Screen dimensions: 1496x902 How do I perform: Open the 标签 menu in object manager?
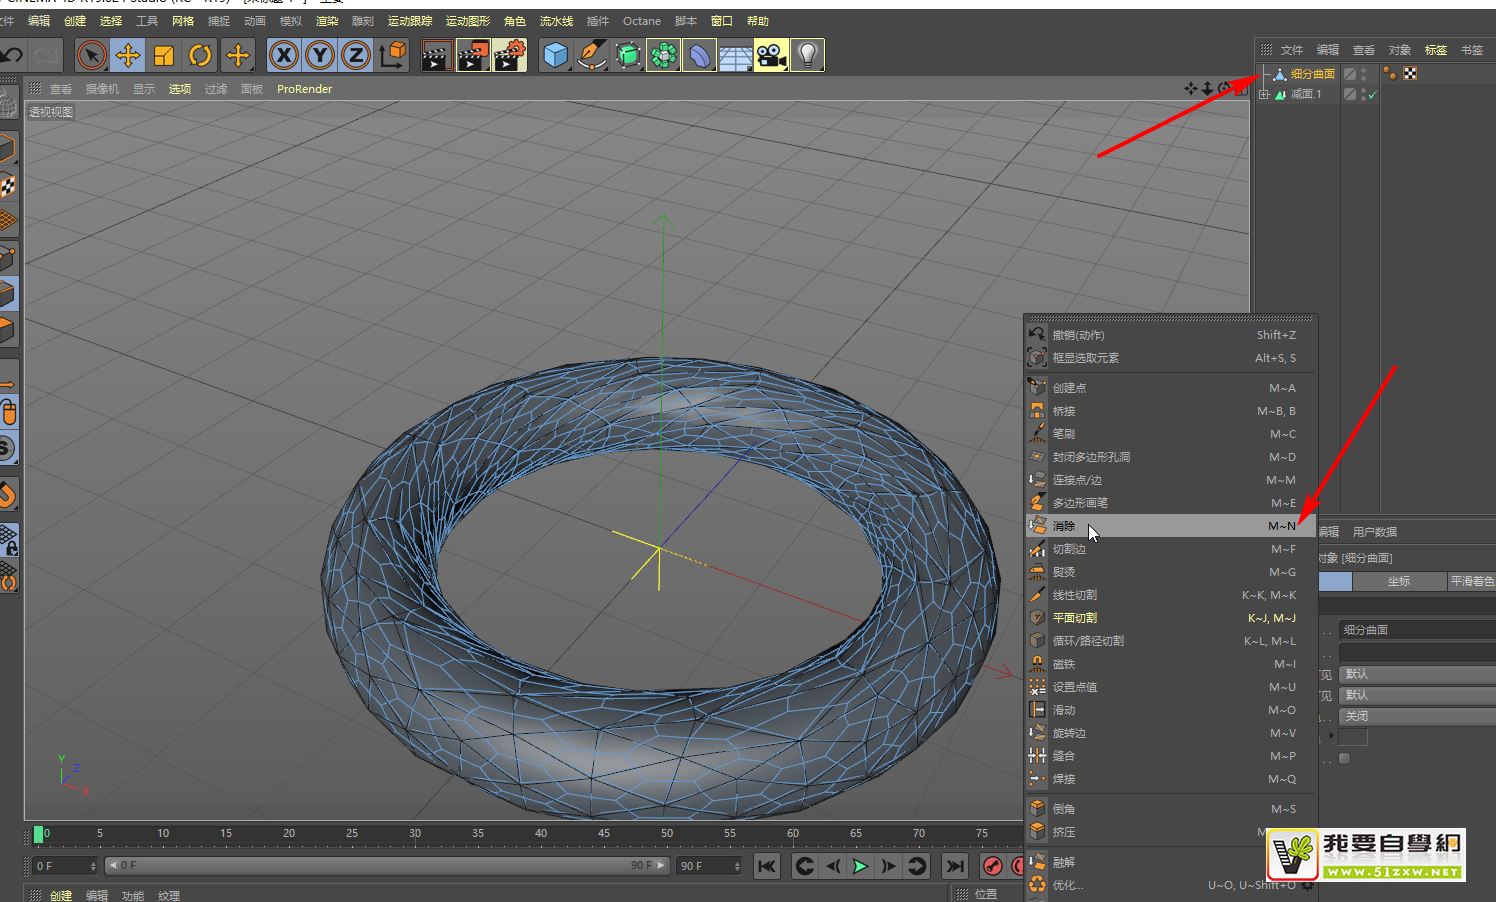click(1436, 50)
